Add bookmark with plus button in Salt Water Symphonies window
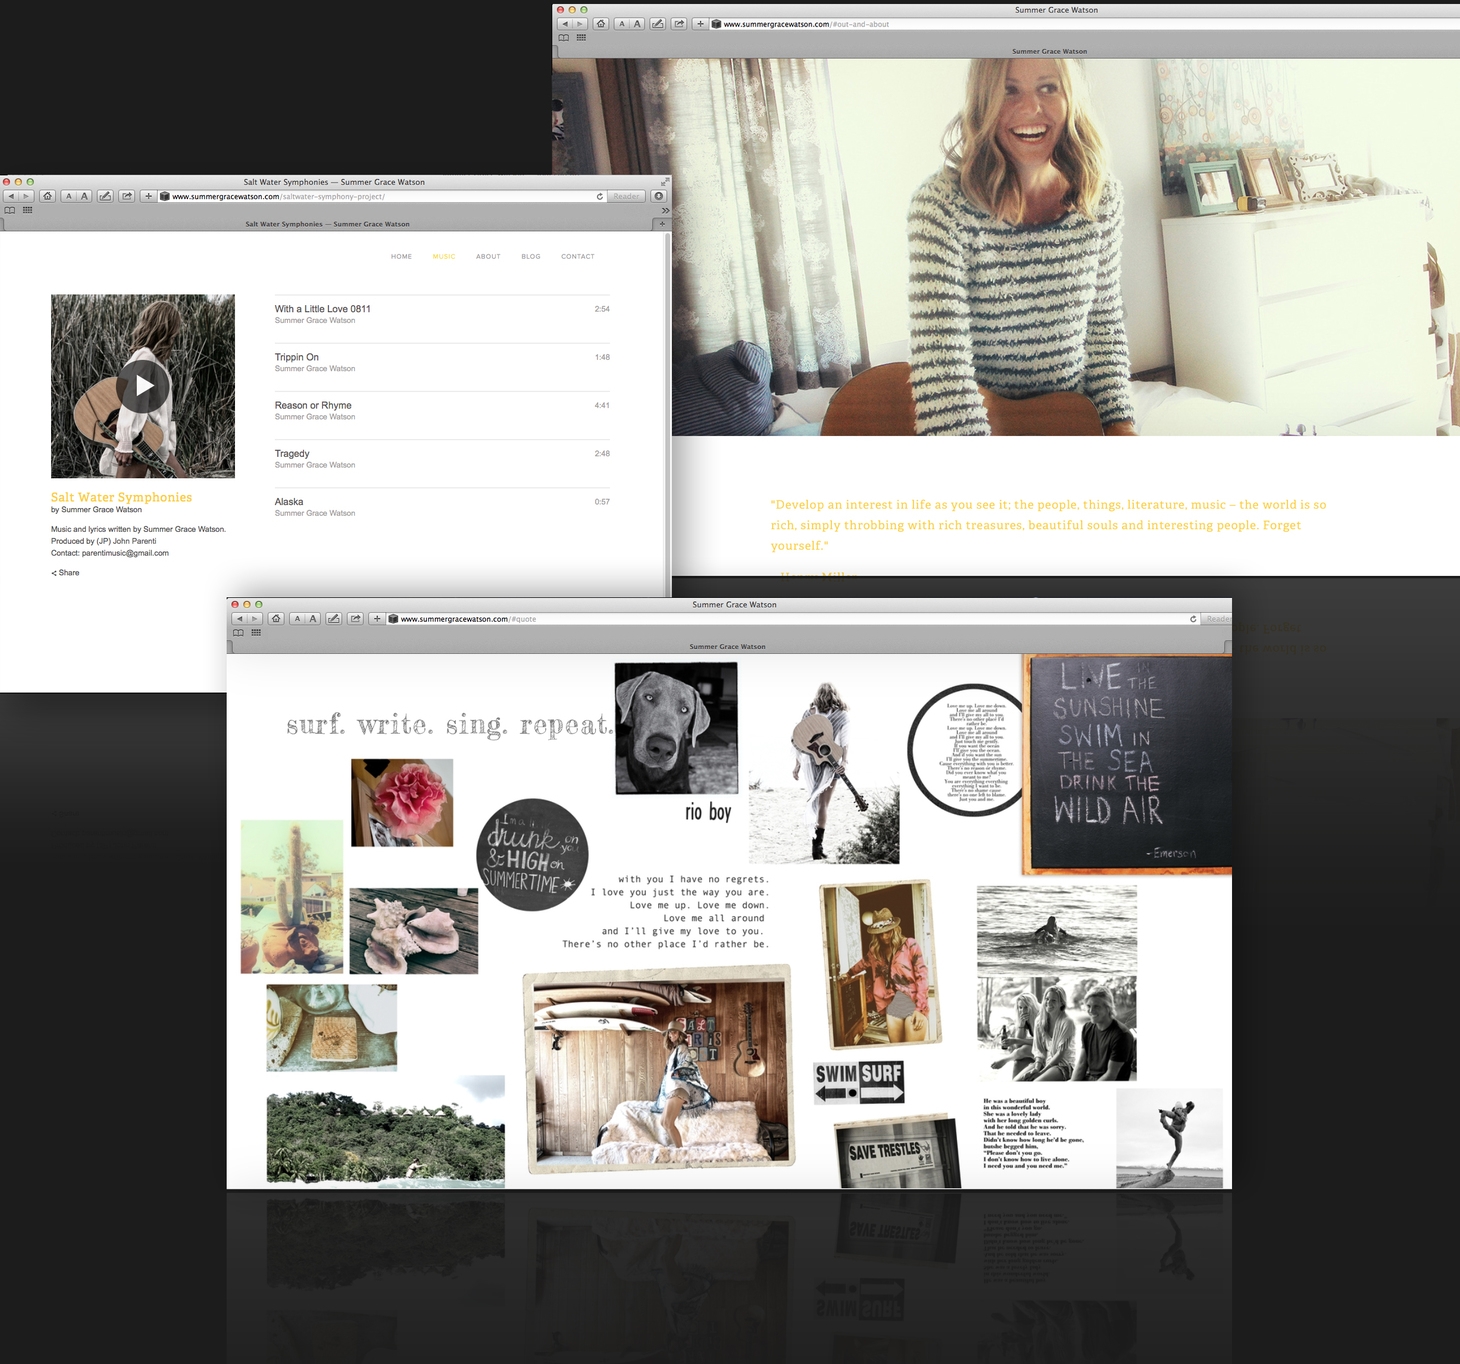This screenshot has width=1460, height=1364. (148, 196)
